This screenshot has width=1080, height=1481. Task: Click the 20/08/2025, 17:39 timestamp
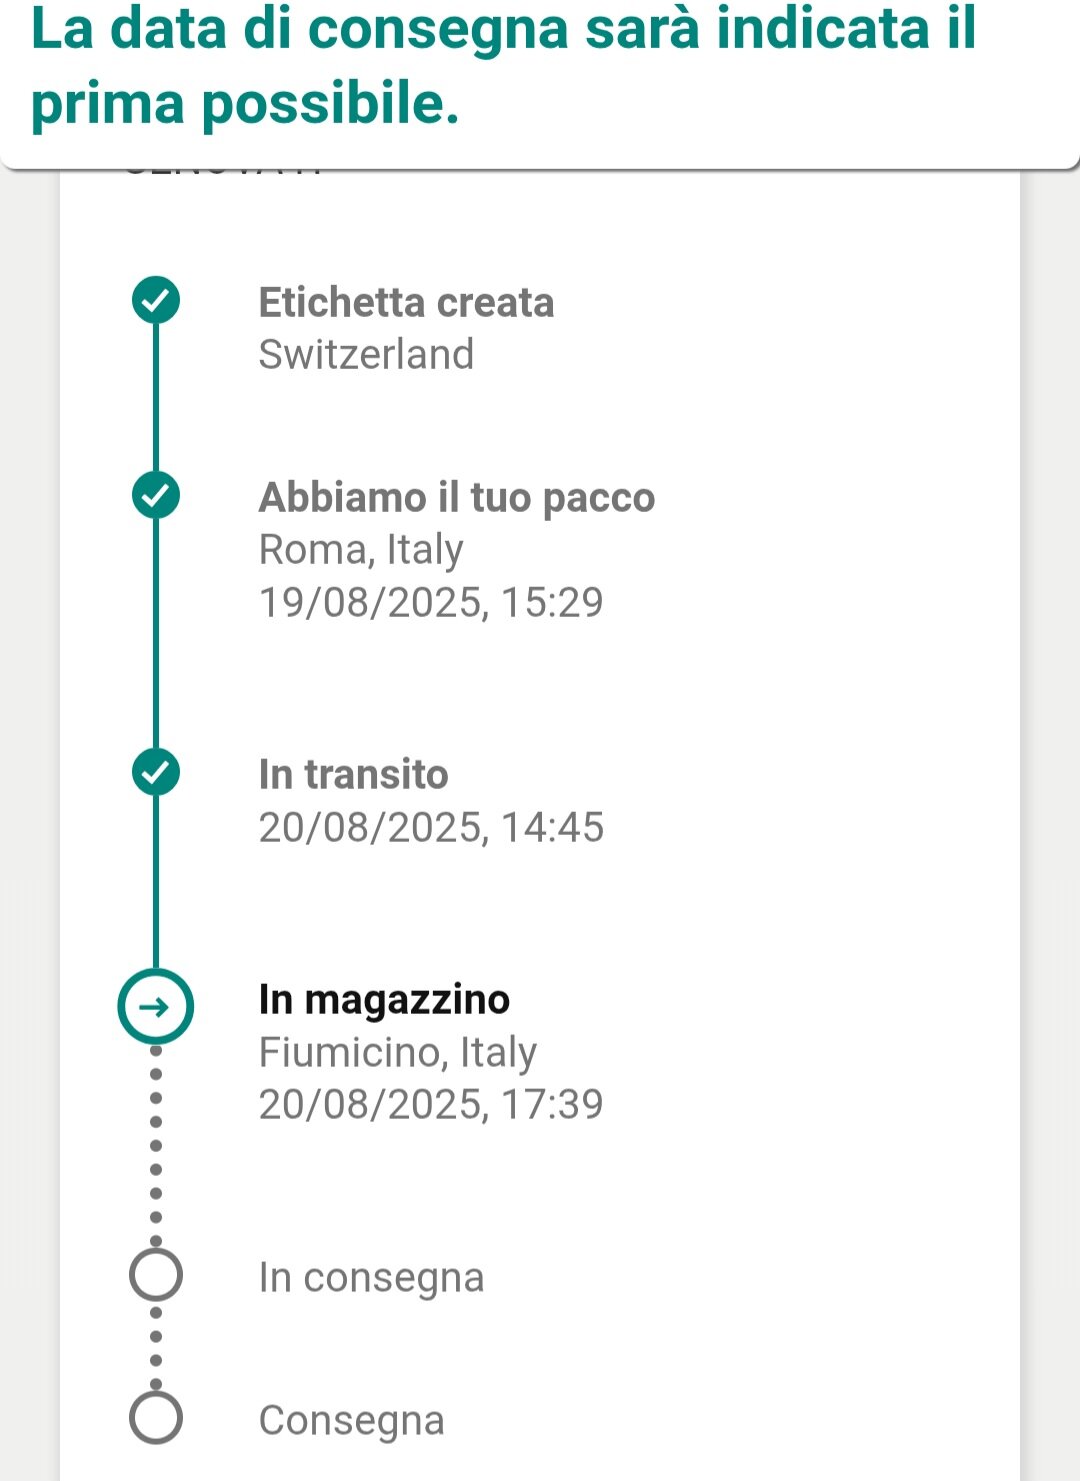click(431, 1104)
